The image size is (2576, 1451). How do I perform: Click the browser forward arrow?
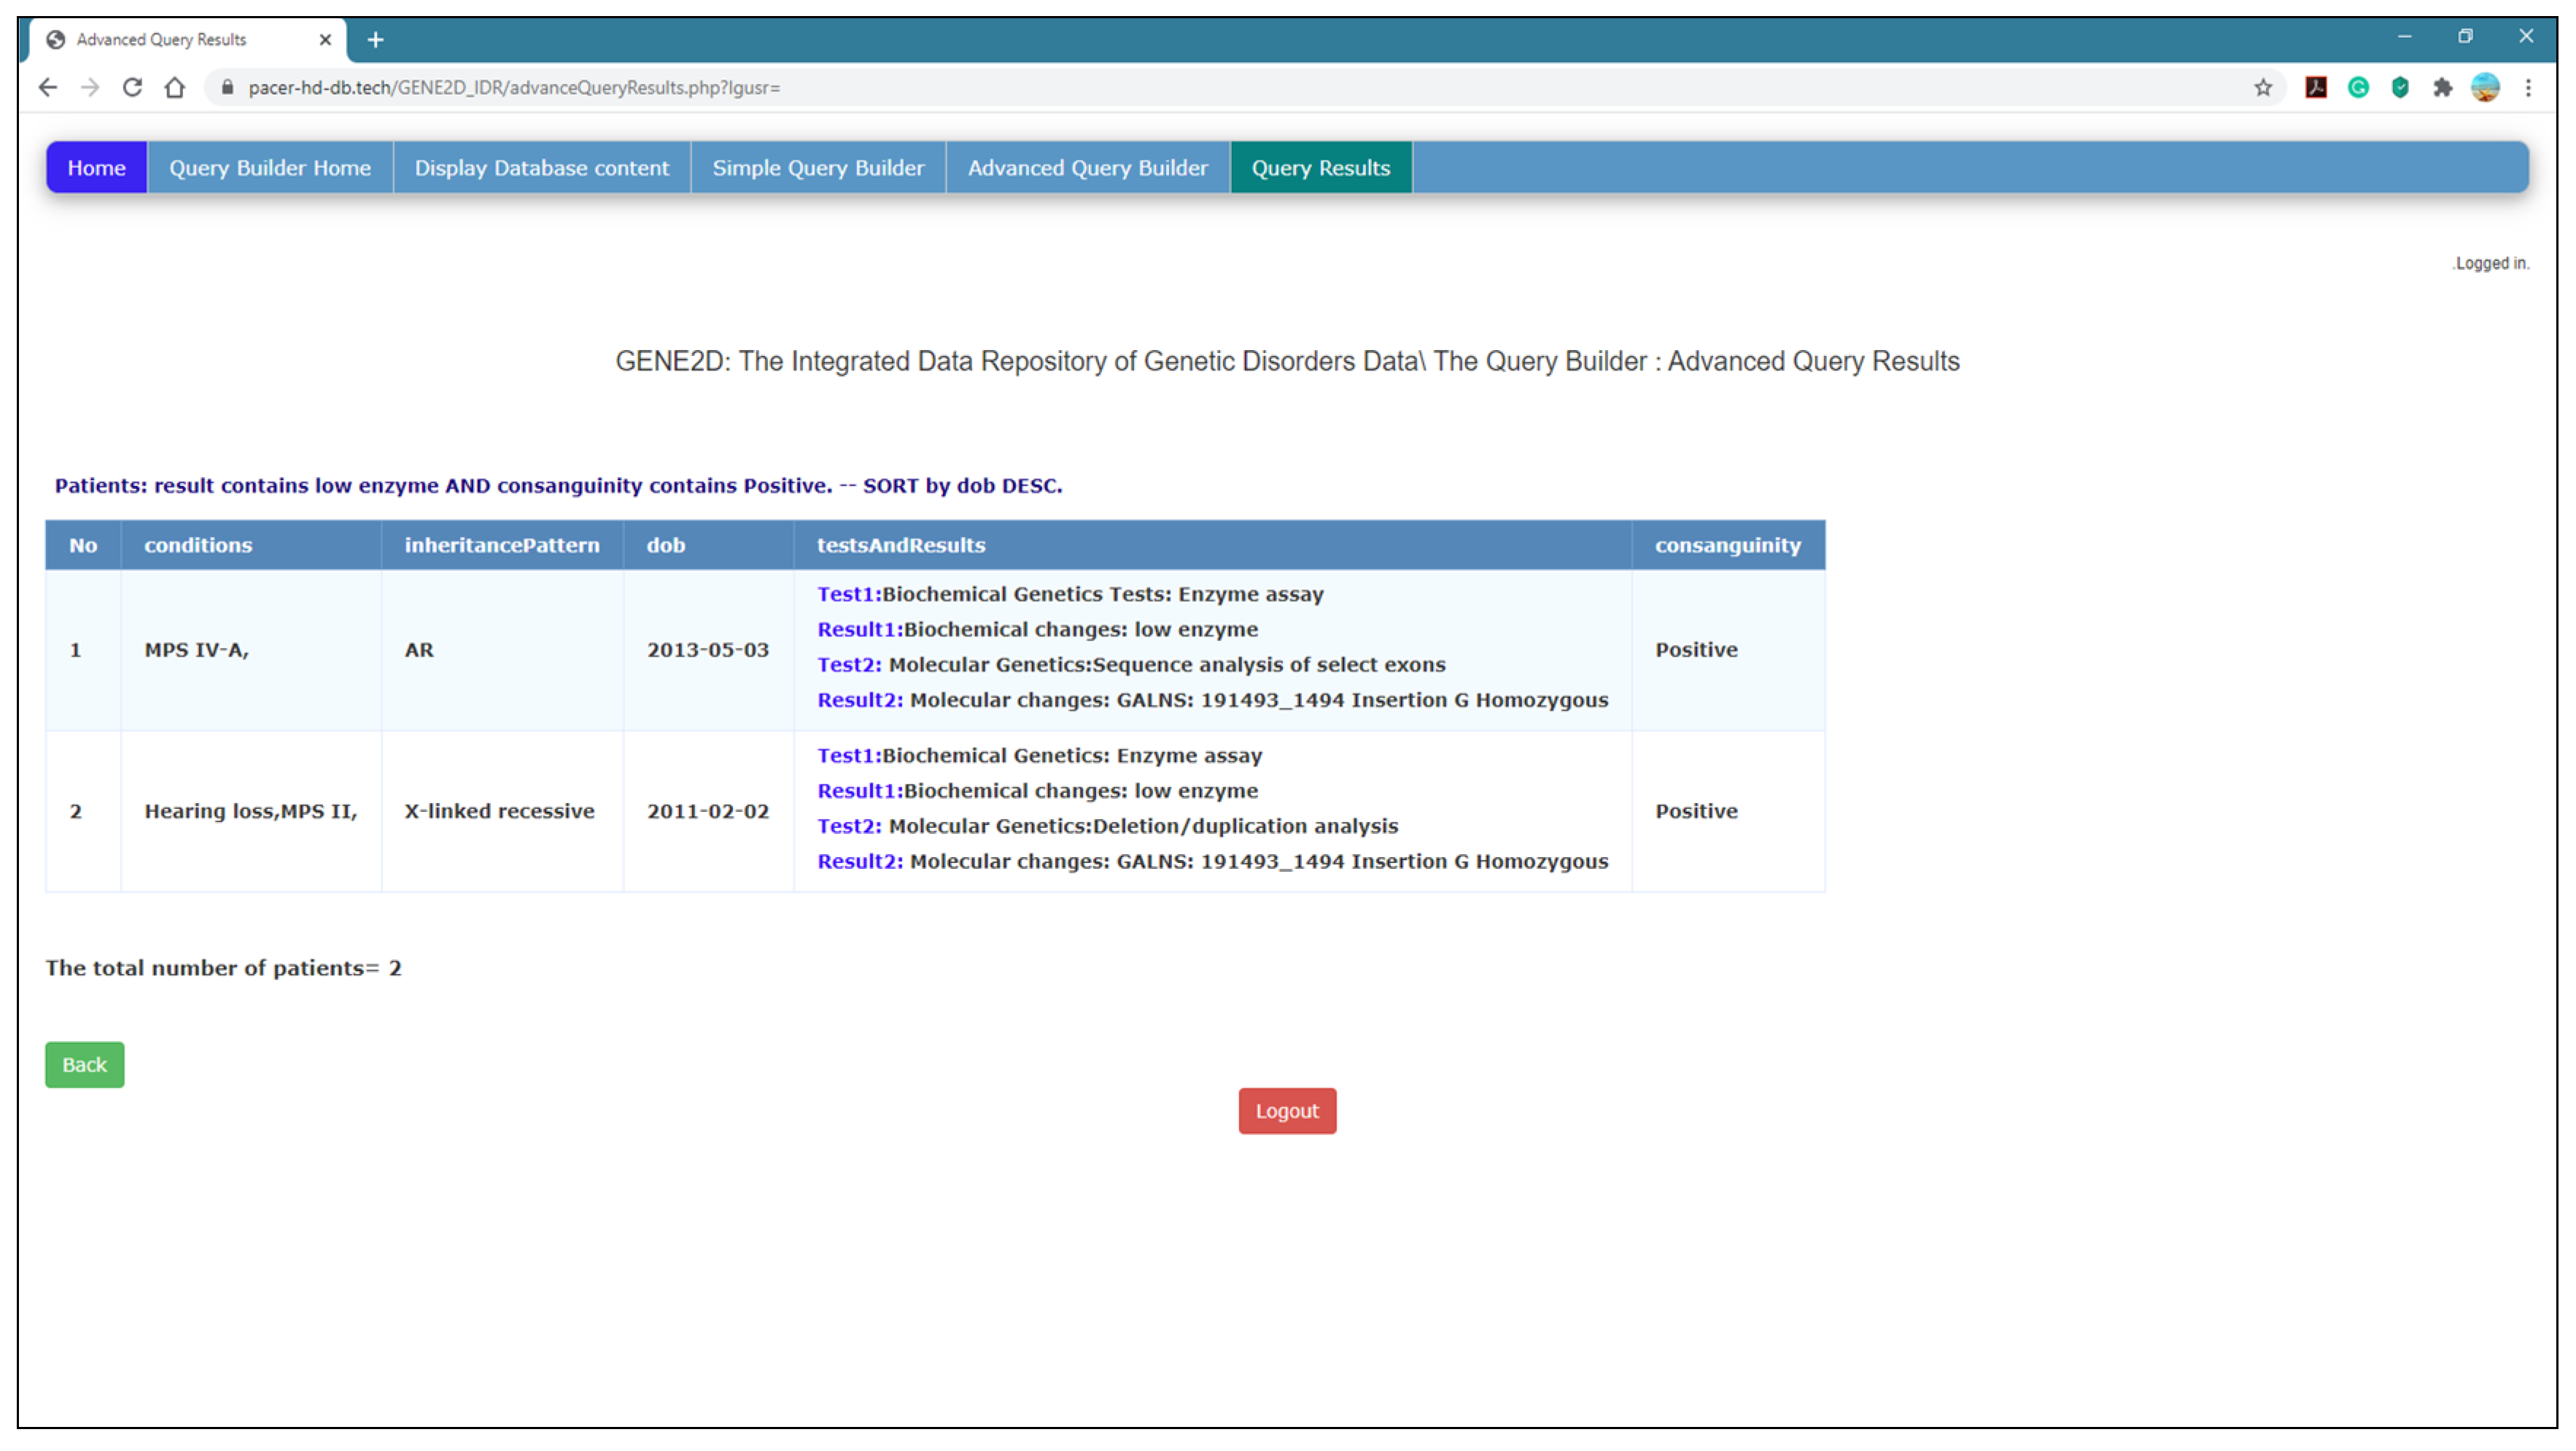tap(90, 88)
